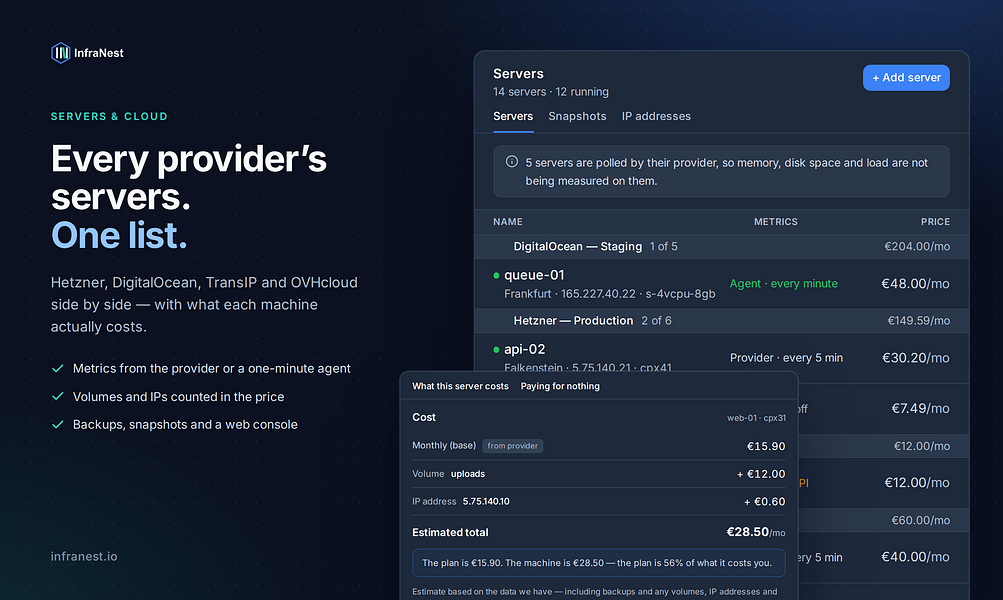Screen dimensions: 1003x600
Task: Click the checkmark beside one-minute agent metrics
Action: point(58,368)
